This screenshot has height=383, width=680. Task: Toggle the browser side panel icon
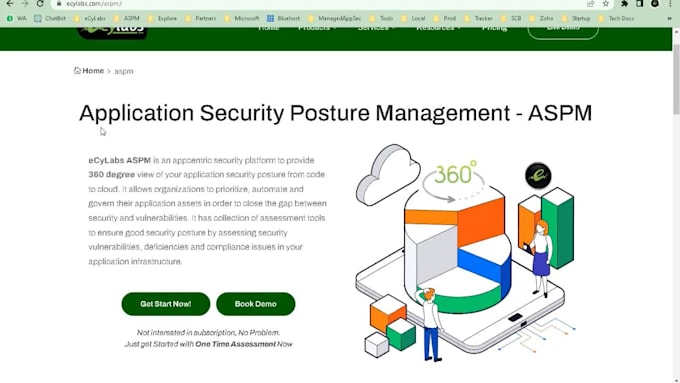click(640, 3)
